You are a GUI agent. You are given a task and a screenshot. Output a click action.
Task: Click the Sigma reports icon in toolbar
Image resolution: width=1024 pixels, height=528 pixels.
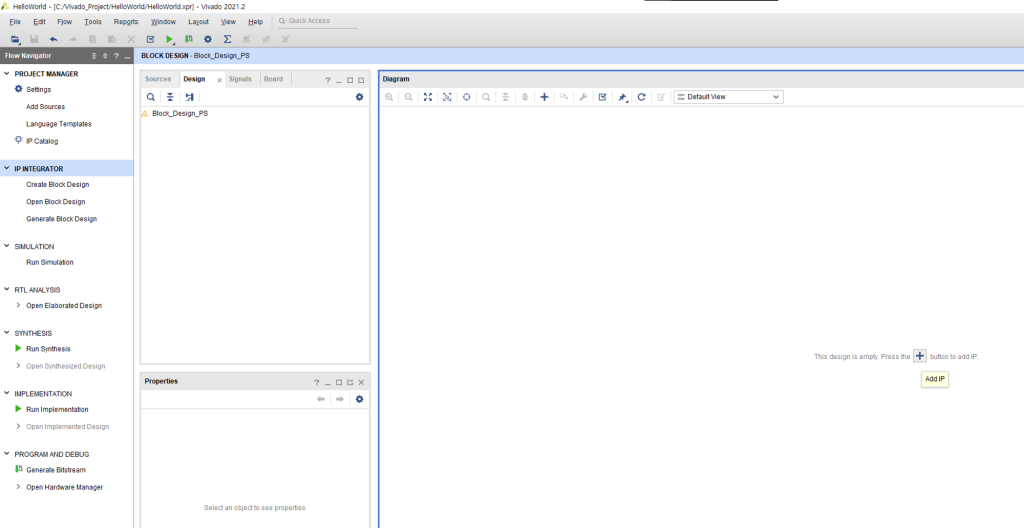coord(227,40)
